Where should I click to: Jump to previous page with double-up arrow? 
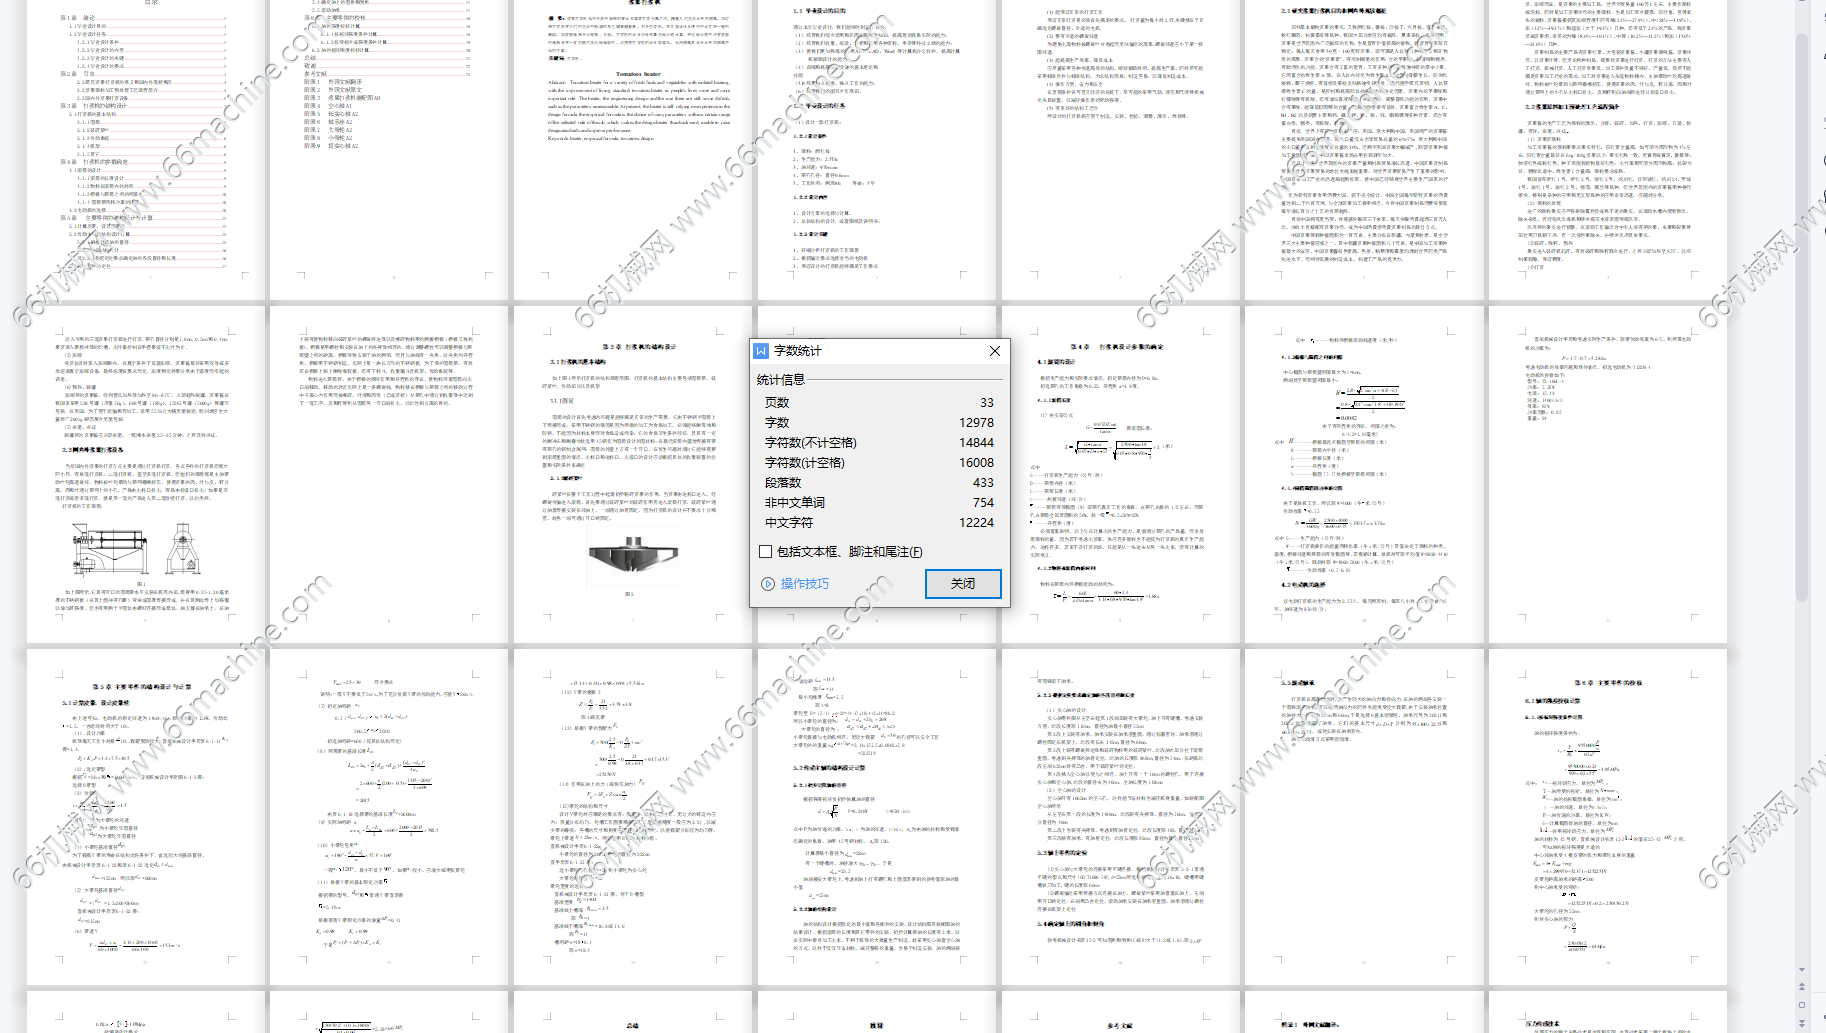(1802, 987)
